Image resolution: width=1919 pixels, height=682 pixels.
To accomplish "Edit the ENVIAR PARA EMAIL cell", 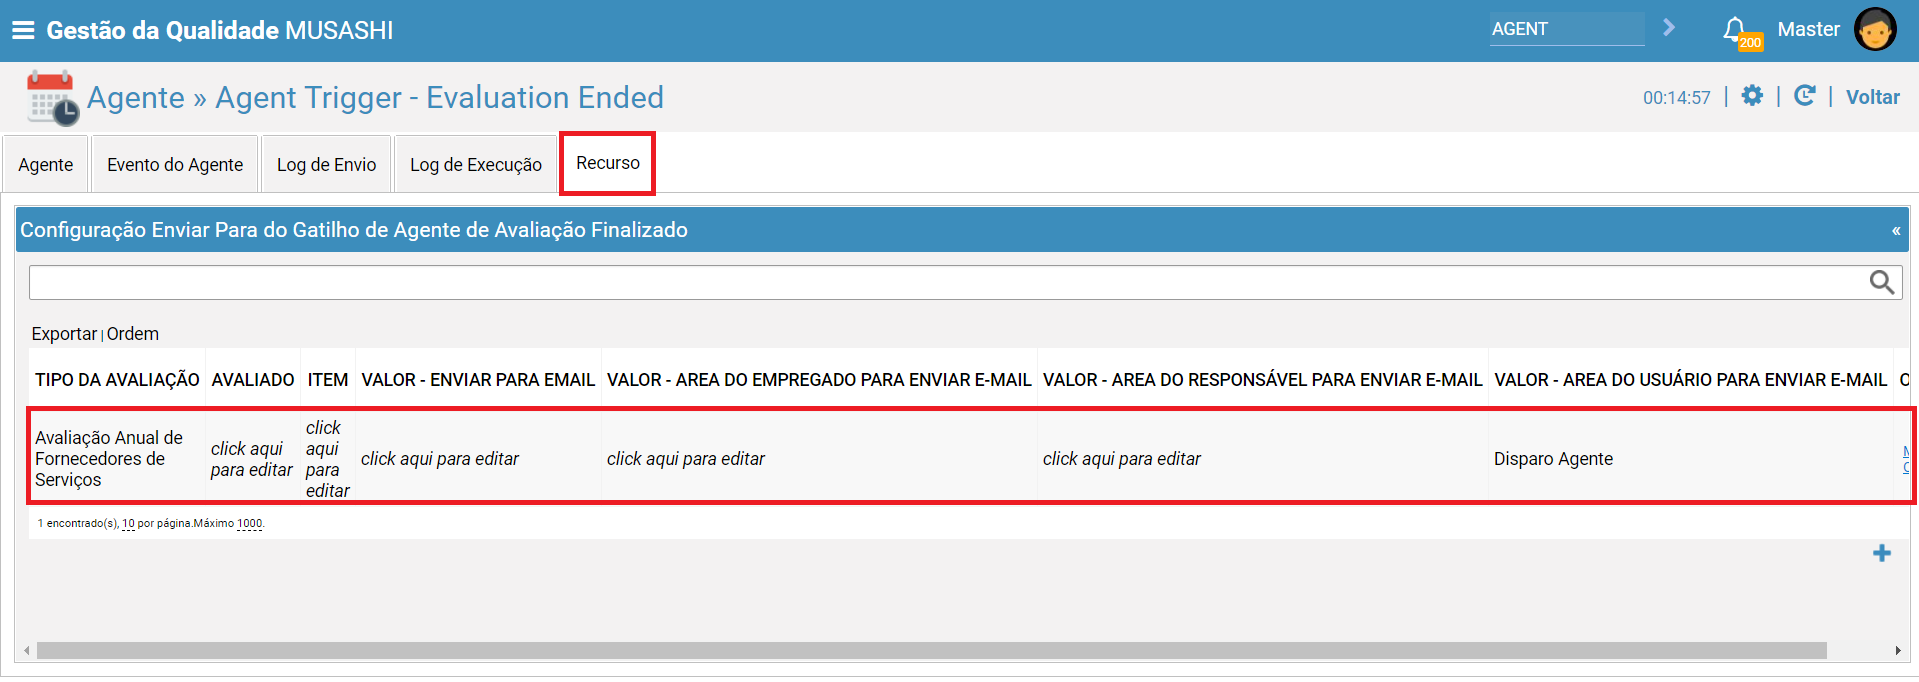I will click(x=440, y=459).
